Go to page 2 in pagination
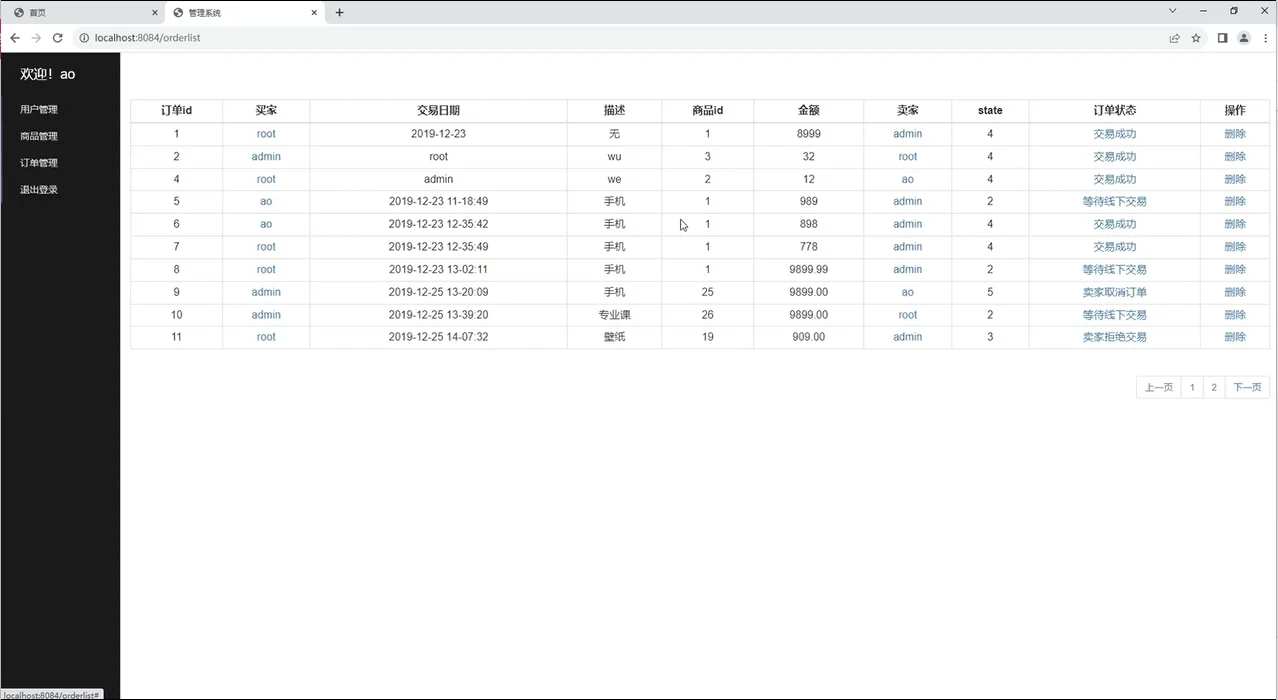 coord(1214,387)
